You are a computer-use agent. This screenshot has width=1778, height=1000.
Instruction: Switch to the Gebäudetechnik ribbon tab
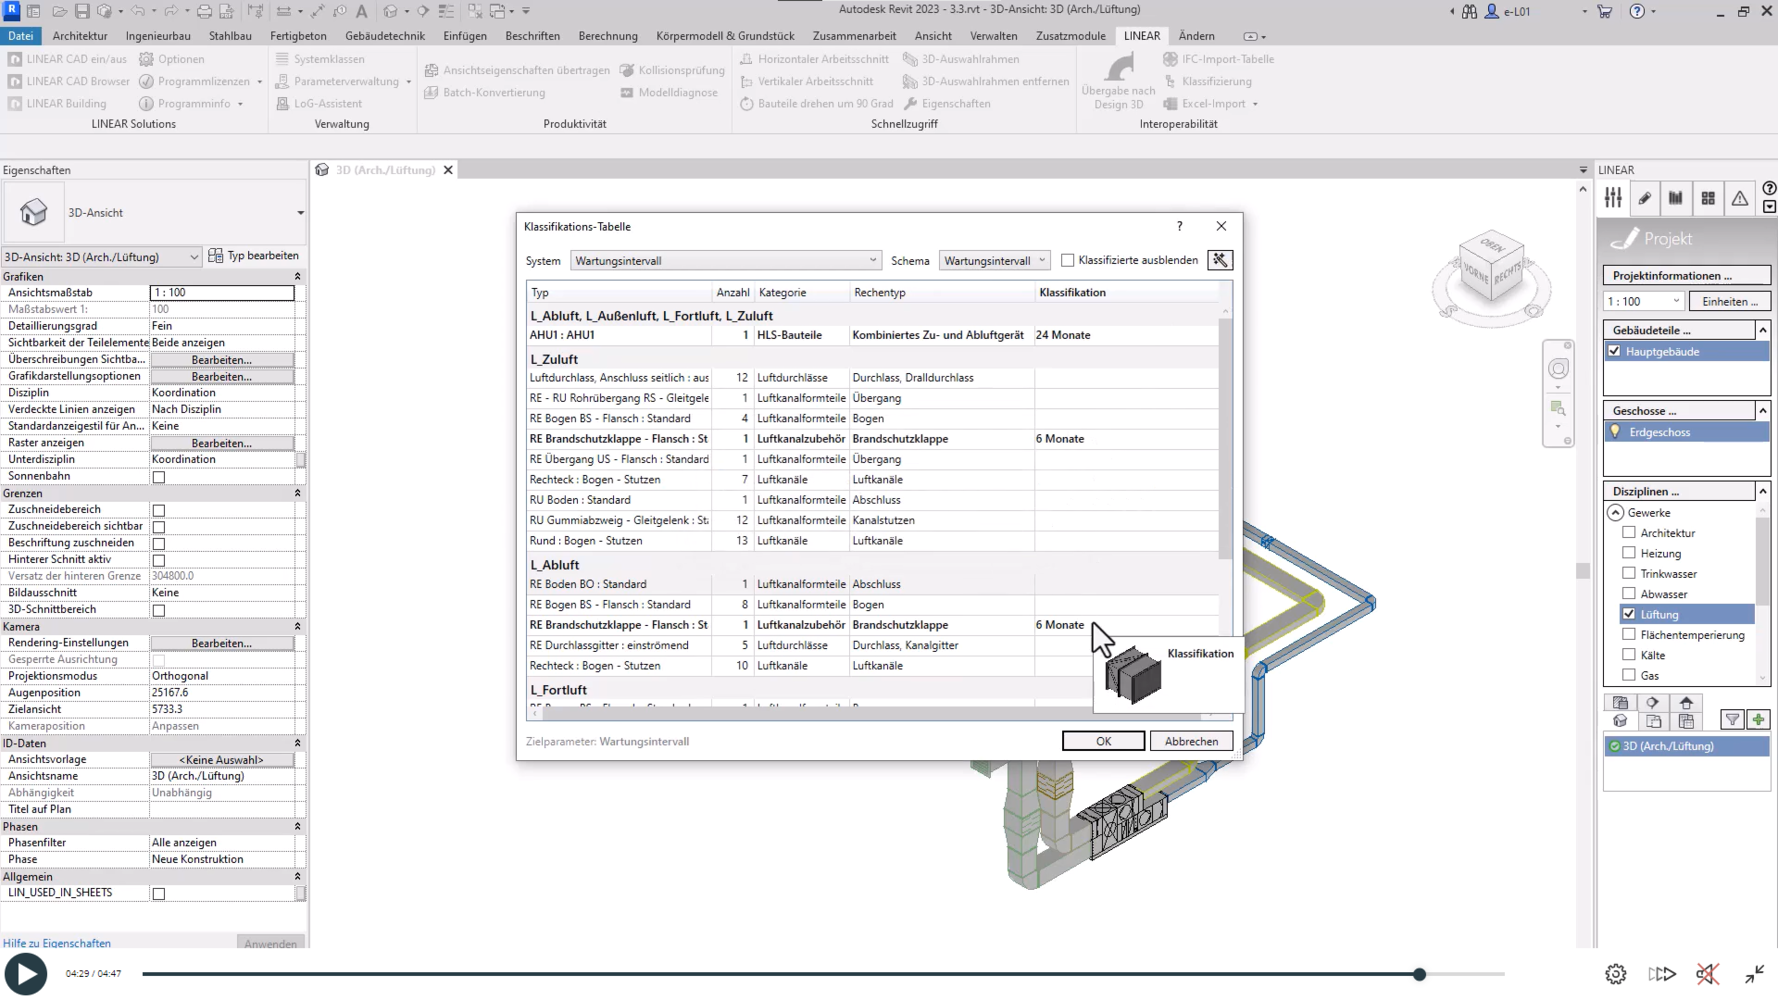tap(385, 36)
